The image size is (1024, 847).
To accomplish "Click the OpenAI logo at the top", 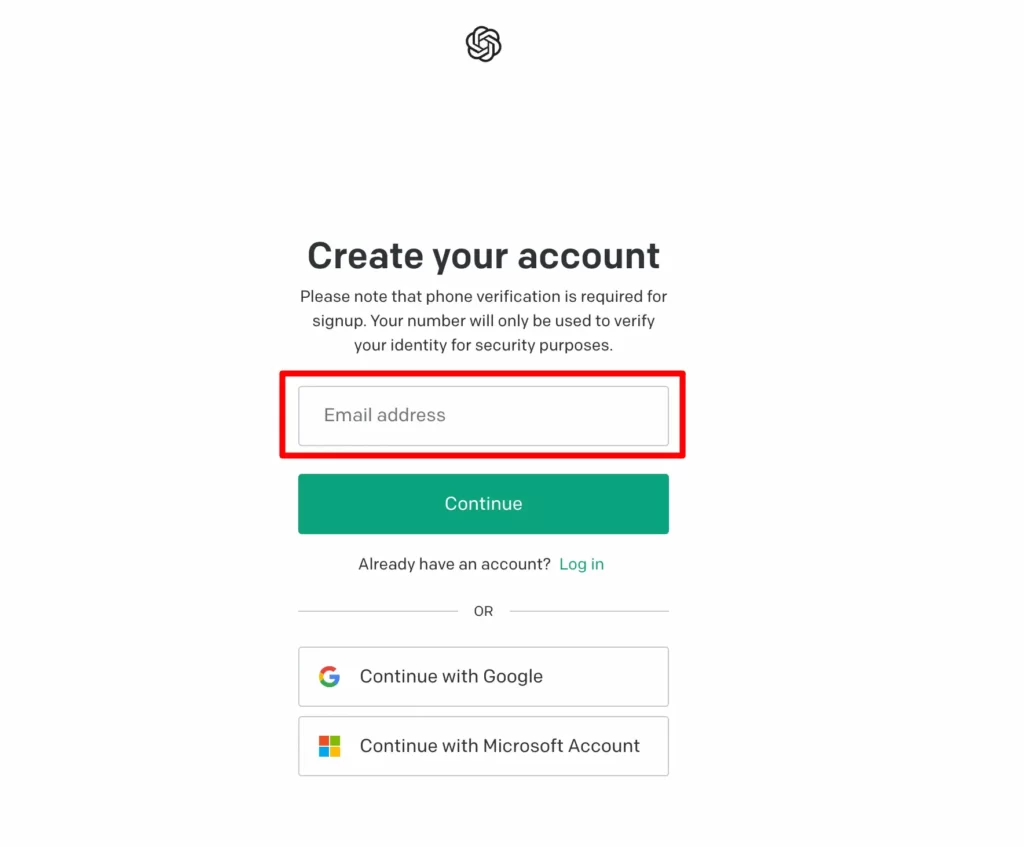I will [x=483, y=44].
